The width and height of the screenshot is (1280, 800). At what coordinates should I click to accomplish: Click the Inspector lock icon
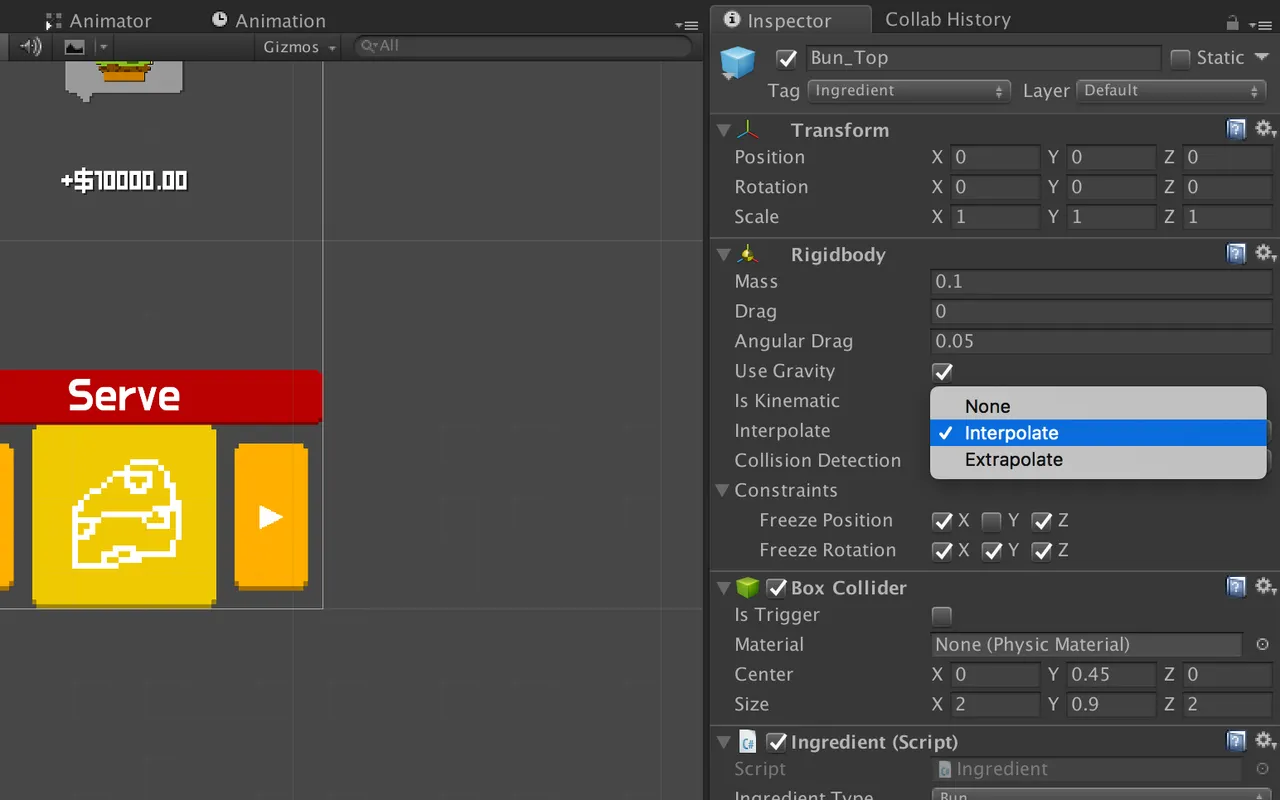pos(1233,22)
